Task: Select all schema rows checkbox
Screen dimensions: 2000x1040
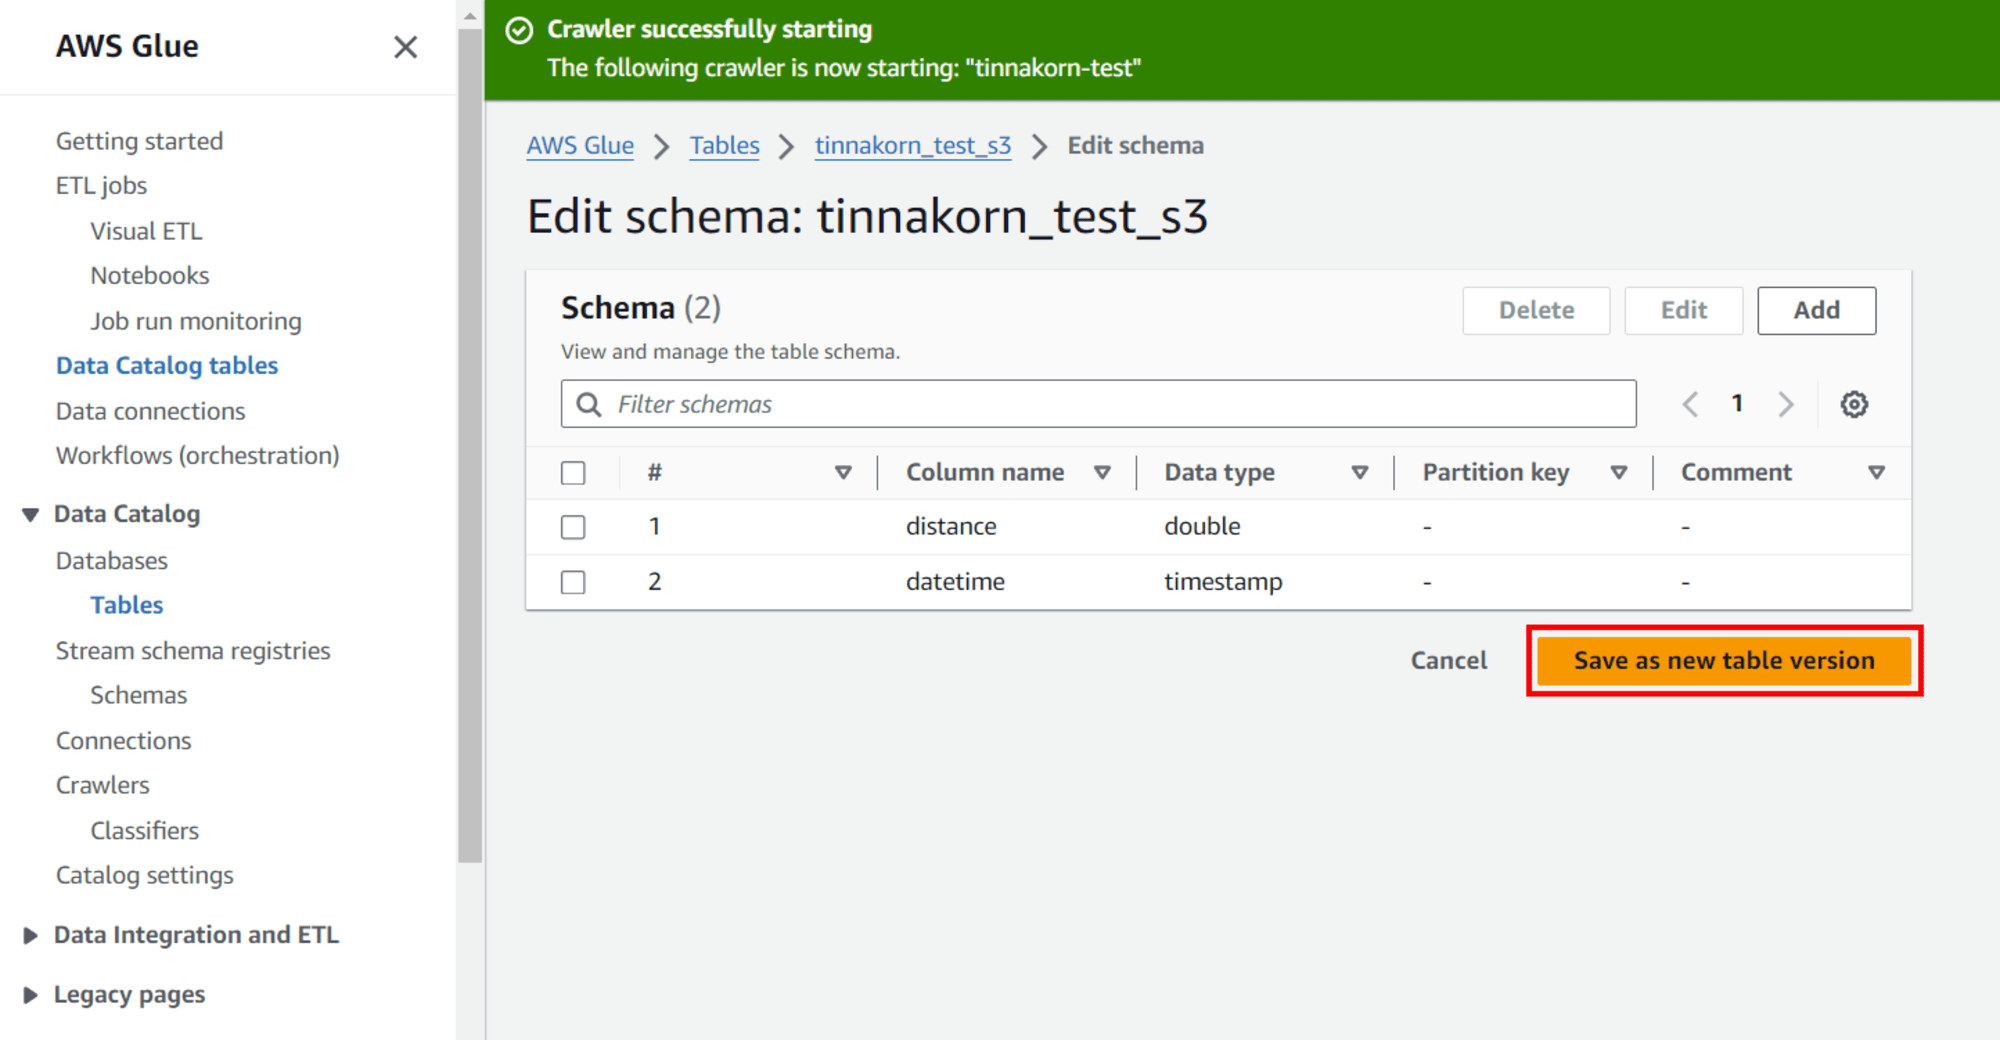Action: pyautogui.click(x=573, y=473)
